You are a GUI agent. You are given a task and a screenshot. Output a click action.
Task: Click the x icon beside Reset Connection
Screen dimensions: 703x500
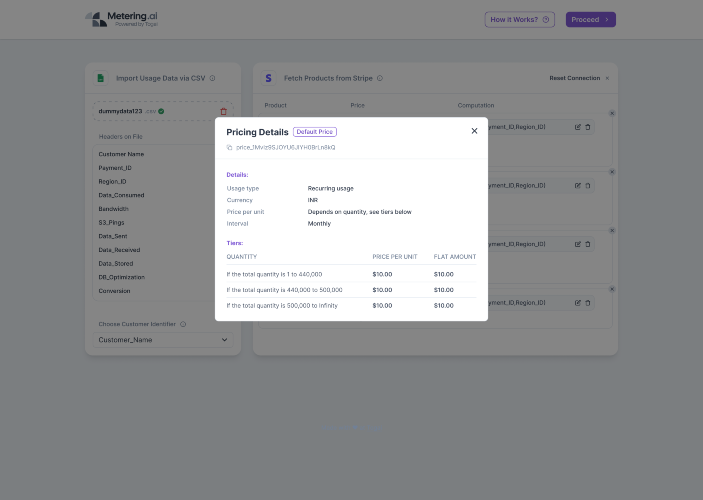608,78
